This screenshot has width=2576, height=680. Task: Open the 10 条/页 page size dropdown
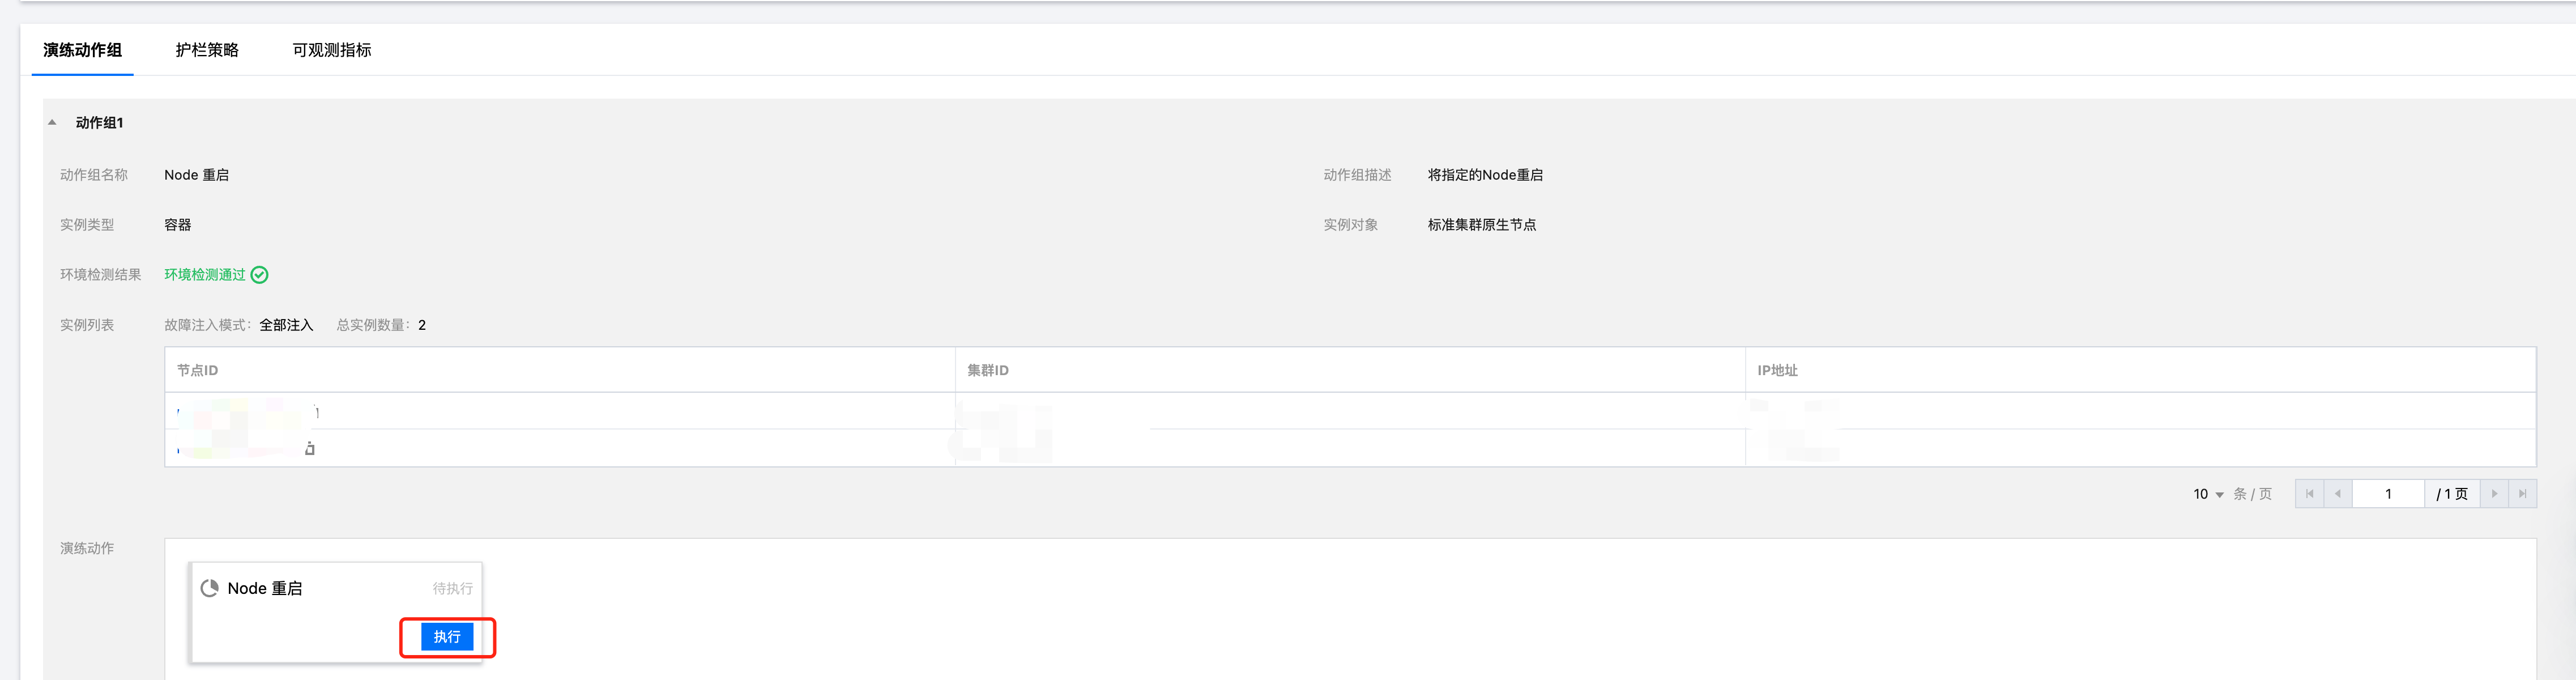pyautogui.click(x=2208, y=494)
